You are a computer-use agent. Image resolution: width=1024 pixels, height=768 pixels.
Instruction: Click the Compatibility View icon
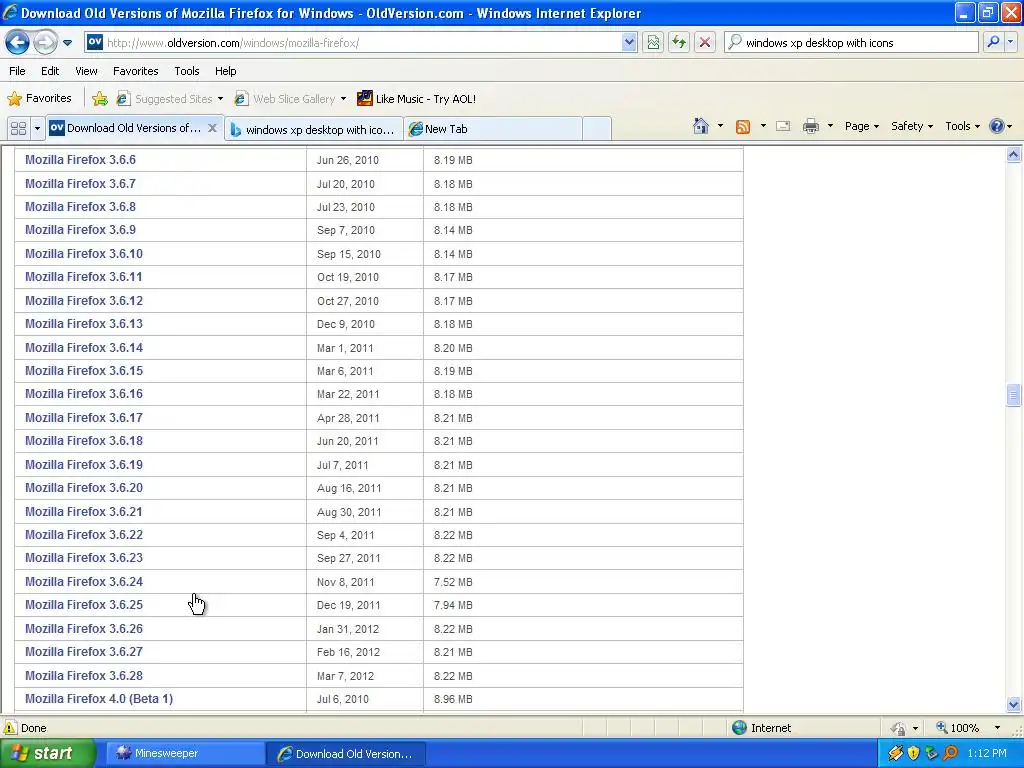[x=653, y=42]
